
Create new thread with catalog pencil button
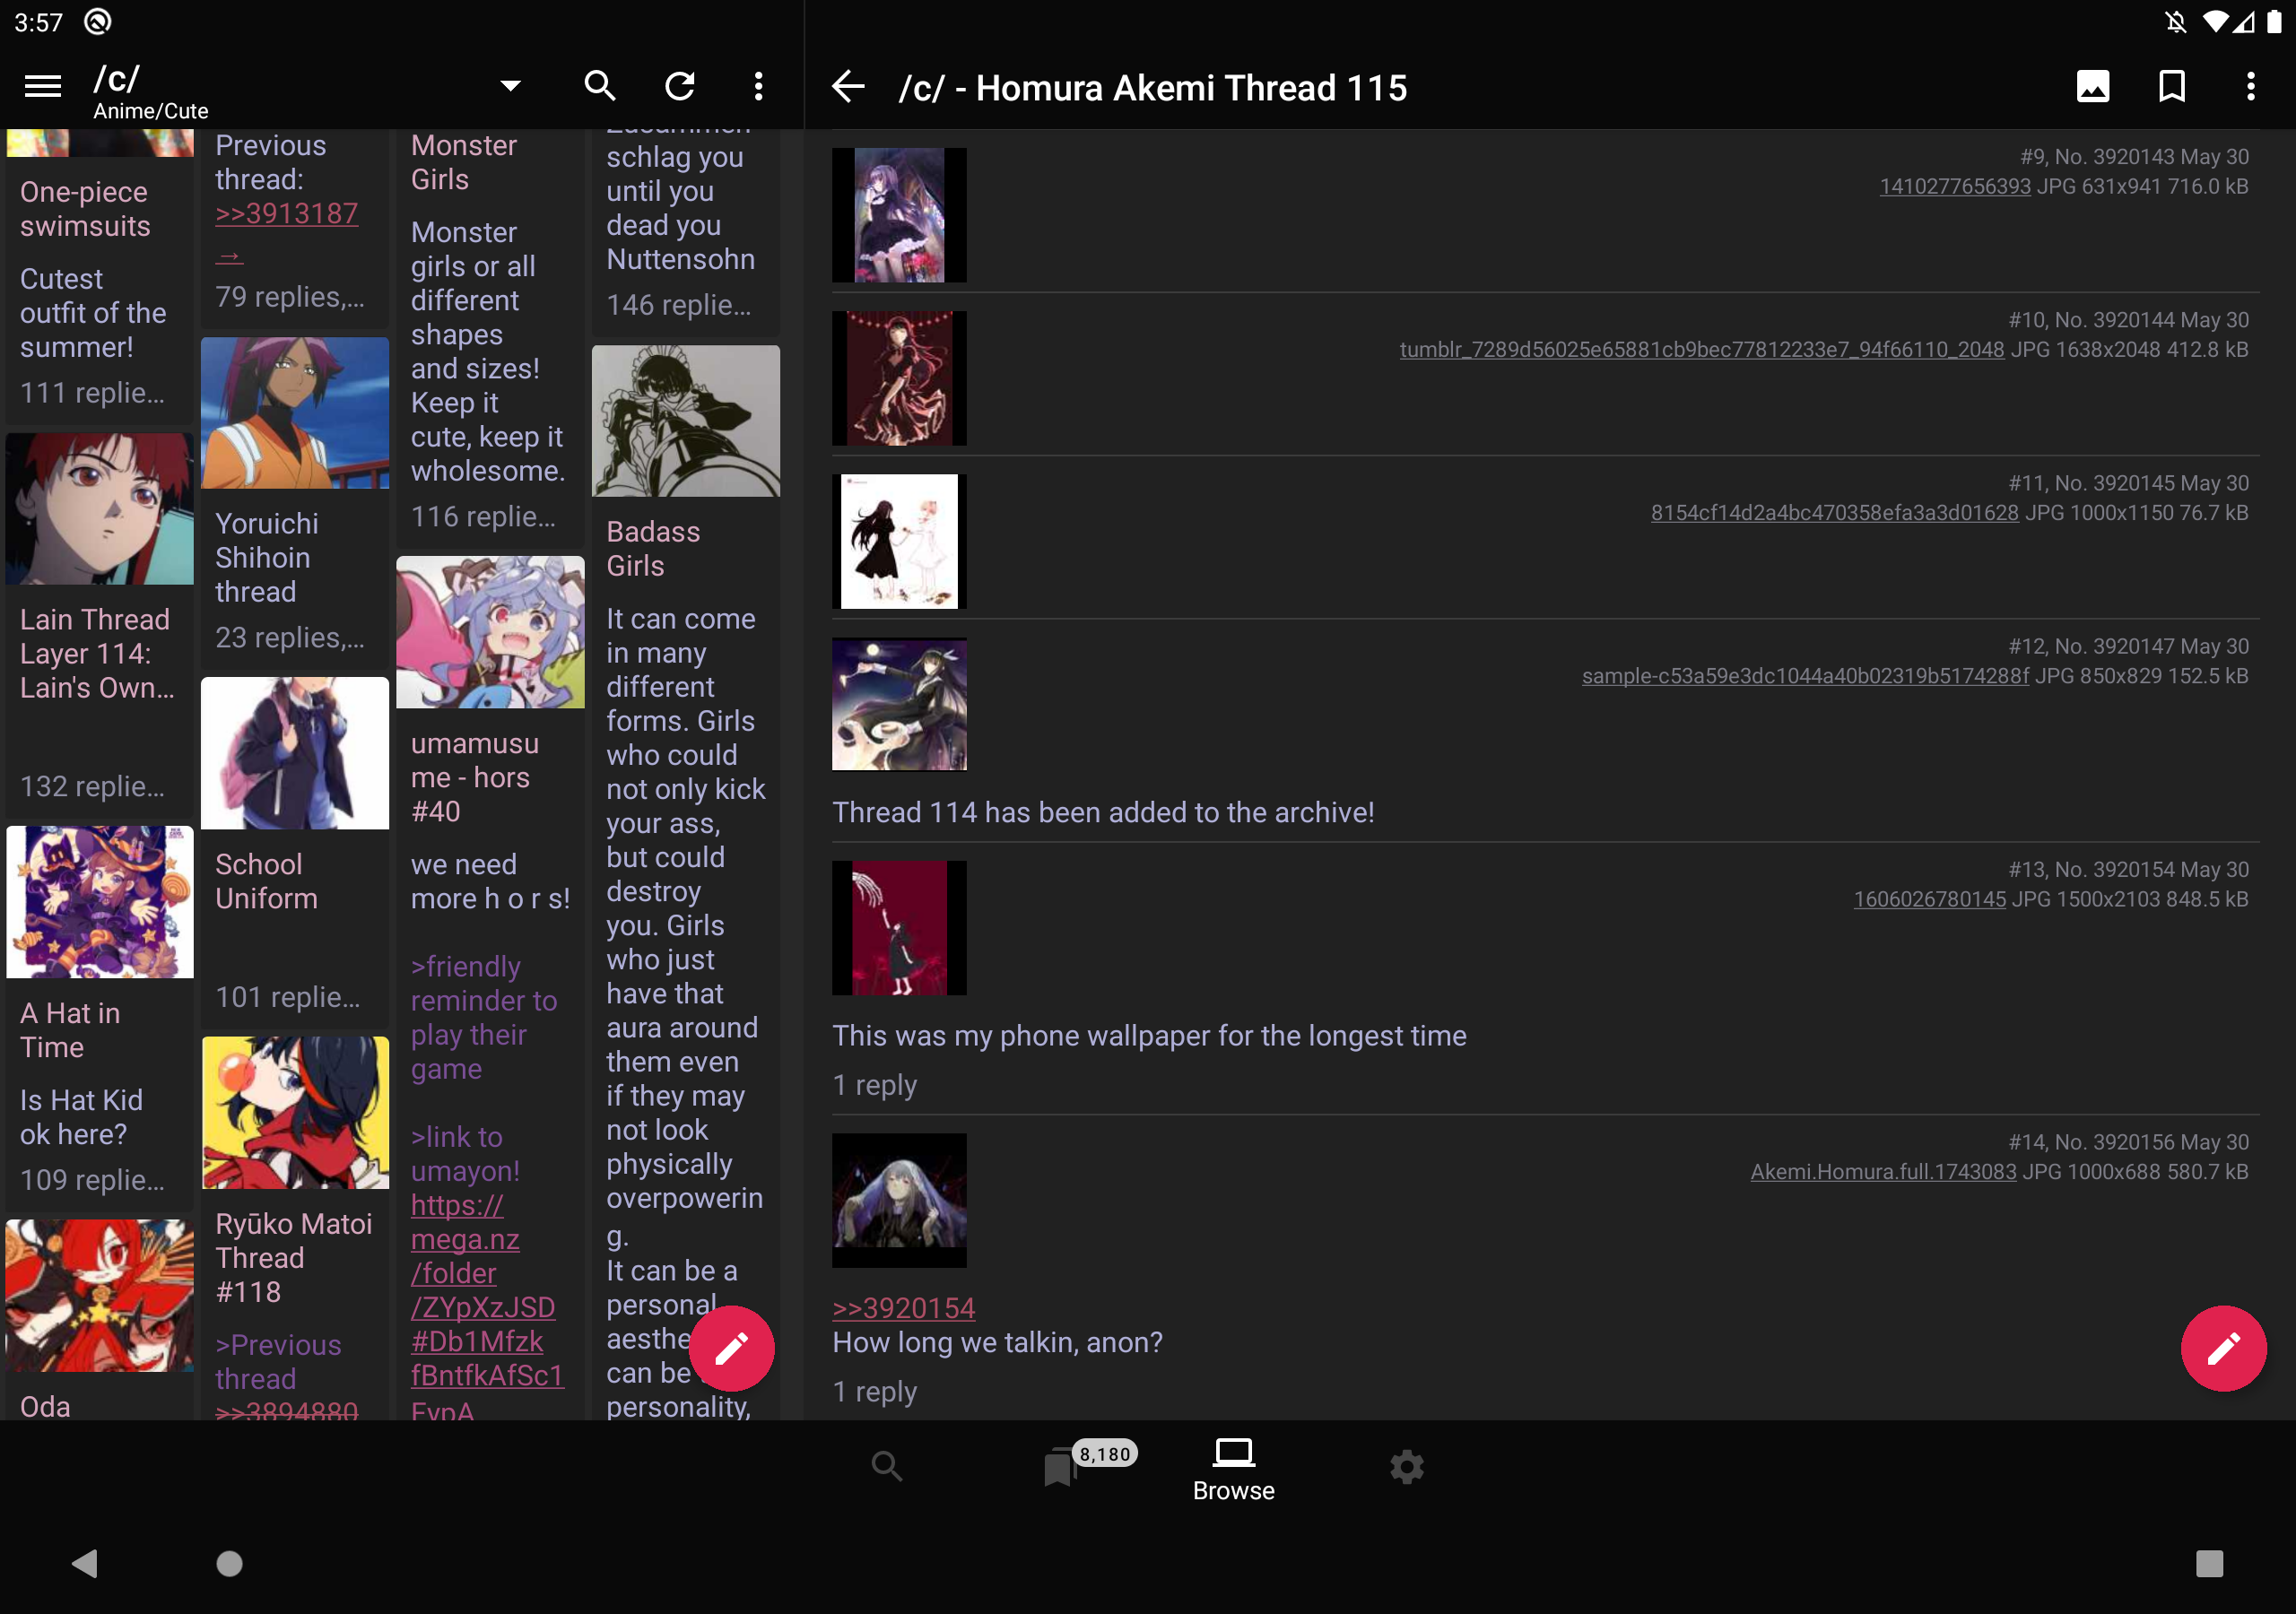click(731, 1348)
